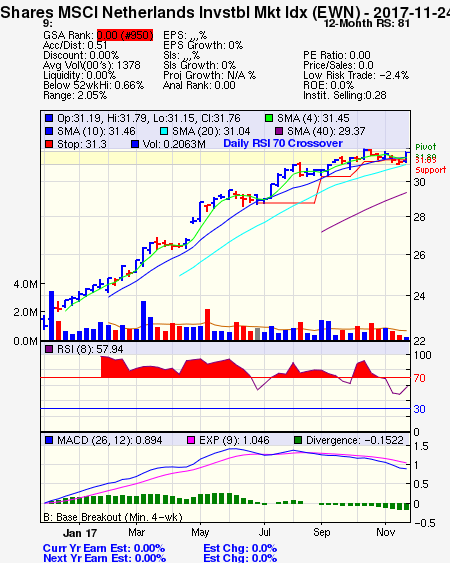Screen dimensions: 450x563
Task: Click the purple RSI (8) legend swatch
Action: click(49, 349)
